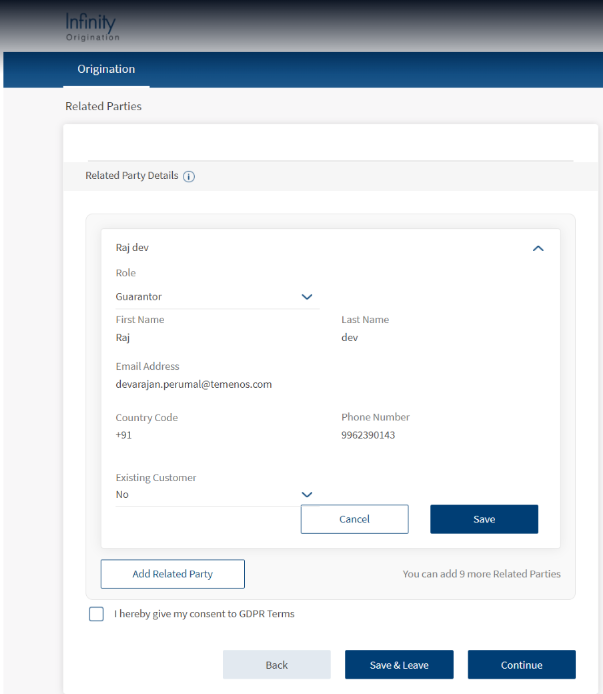Click the First Name field
The image size is (603, 694).
[x=200, y=338]
